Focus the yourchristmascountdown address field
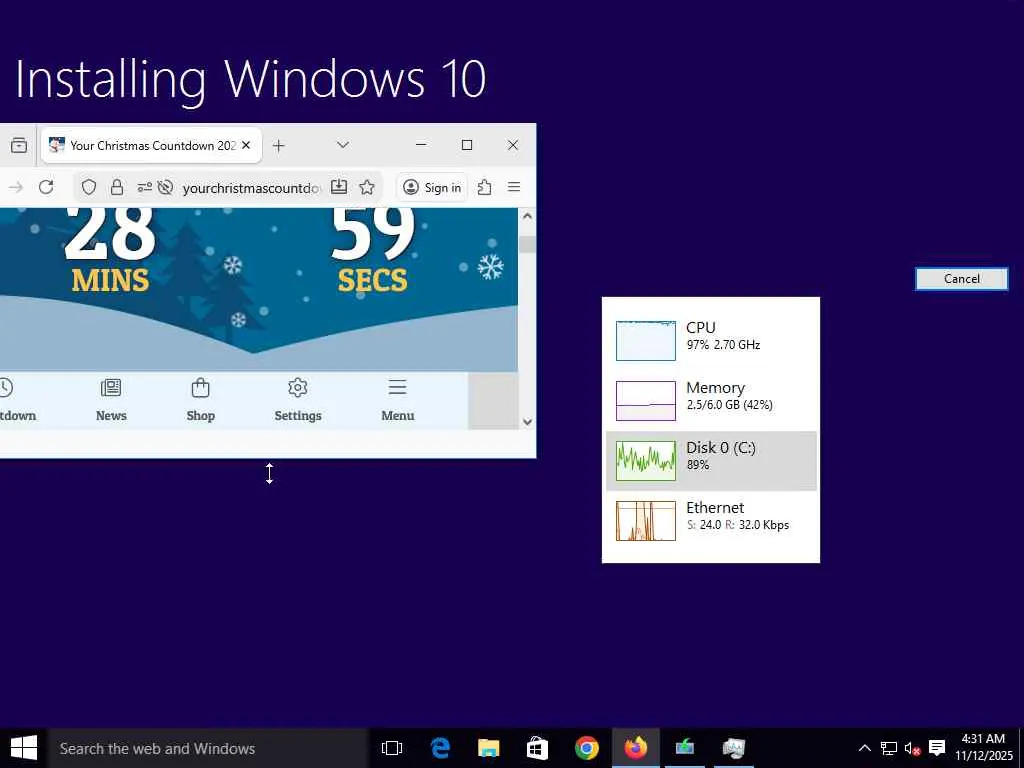The image size is (1024, 768). pos(251,188)
